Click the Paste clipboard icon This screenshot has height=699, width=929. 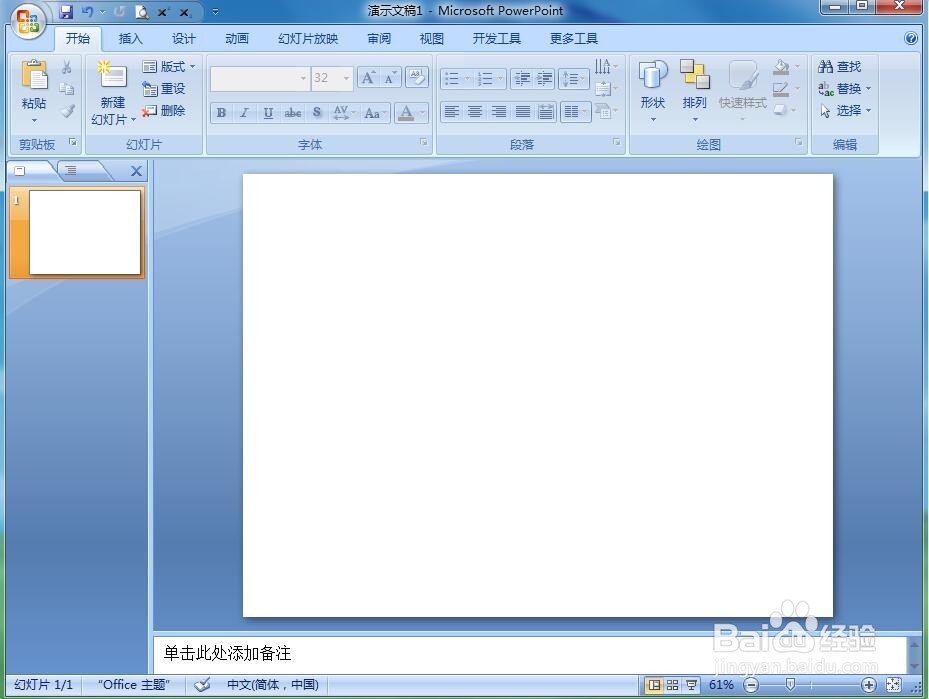click(34, 77)
